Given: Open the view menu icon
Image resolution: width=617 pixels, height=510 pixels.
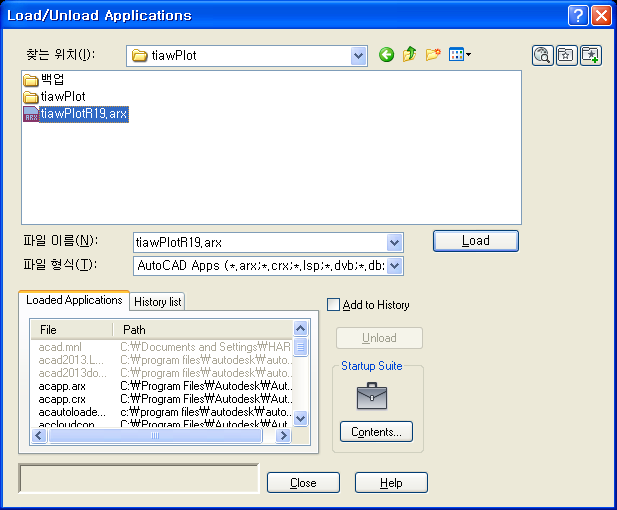Looking at the screenshot, I should (460, 54).
